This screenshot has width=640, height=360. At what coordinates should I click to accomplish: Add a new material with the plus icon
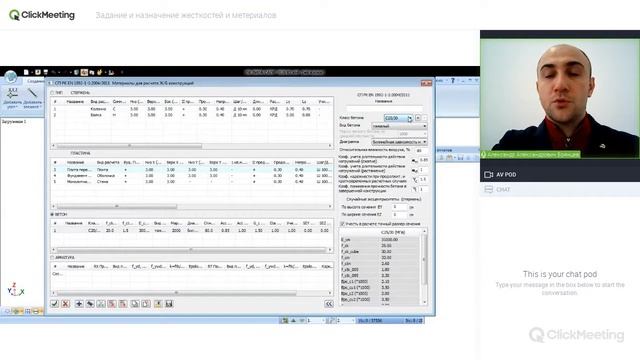(x=79, y=304)
